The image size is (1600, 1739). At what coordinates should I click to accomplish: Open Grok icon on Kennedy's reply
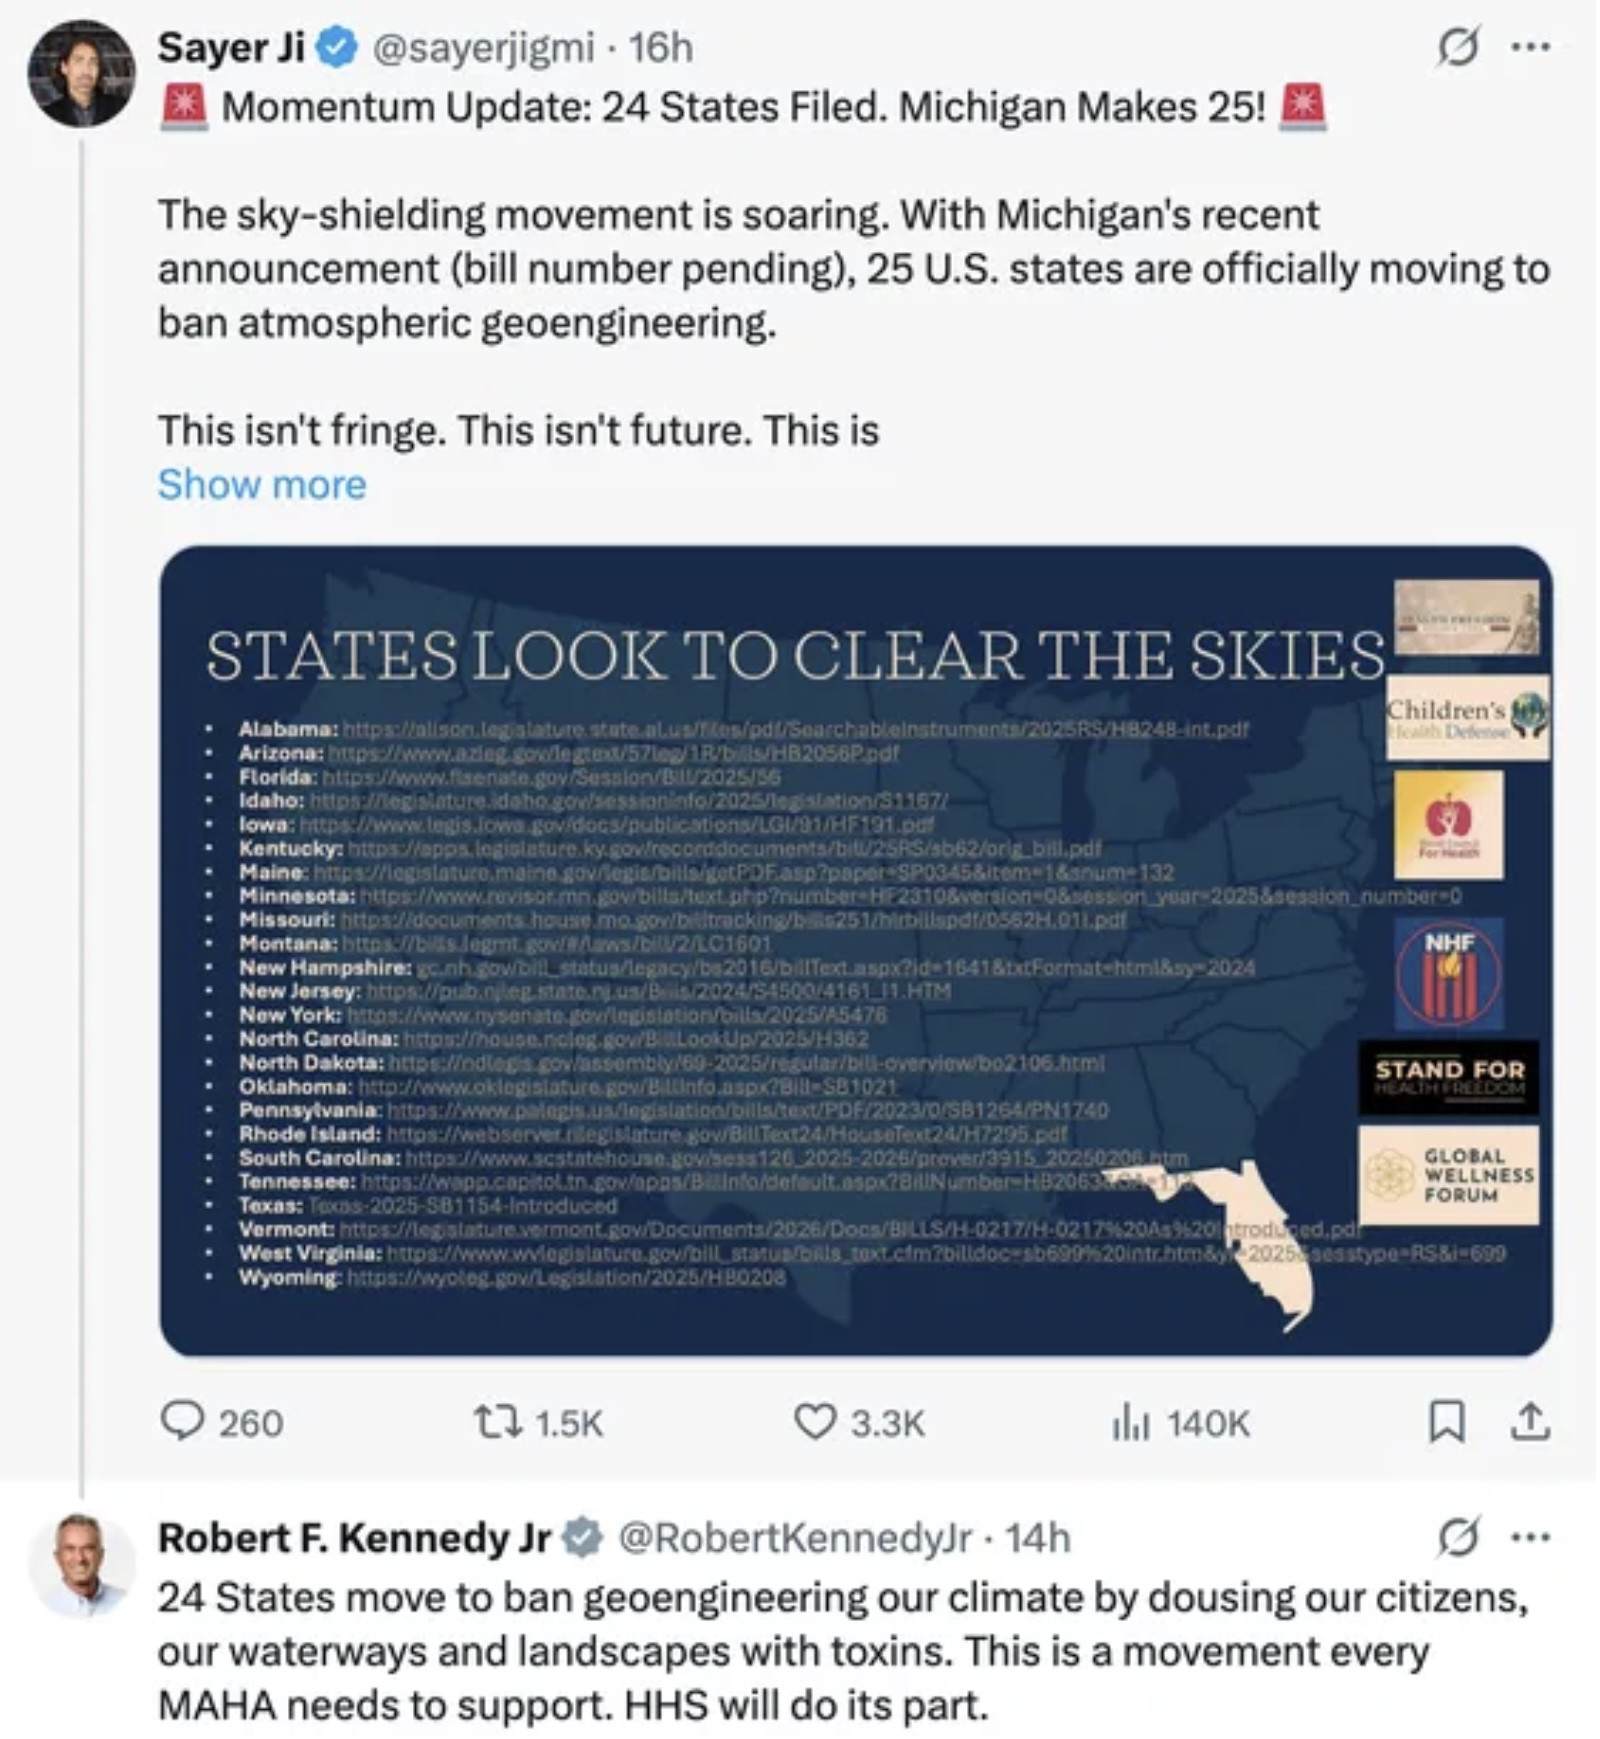coord(1458,1537)
